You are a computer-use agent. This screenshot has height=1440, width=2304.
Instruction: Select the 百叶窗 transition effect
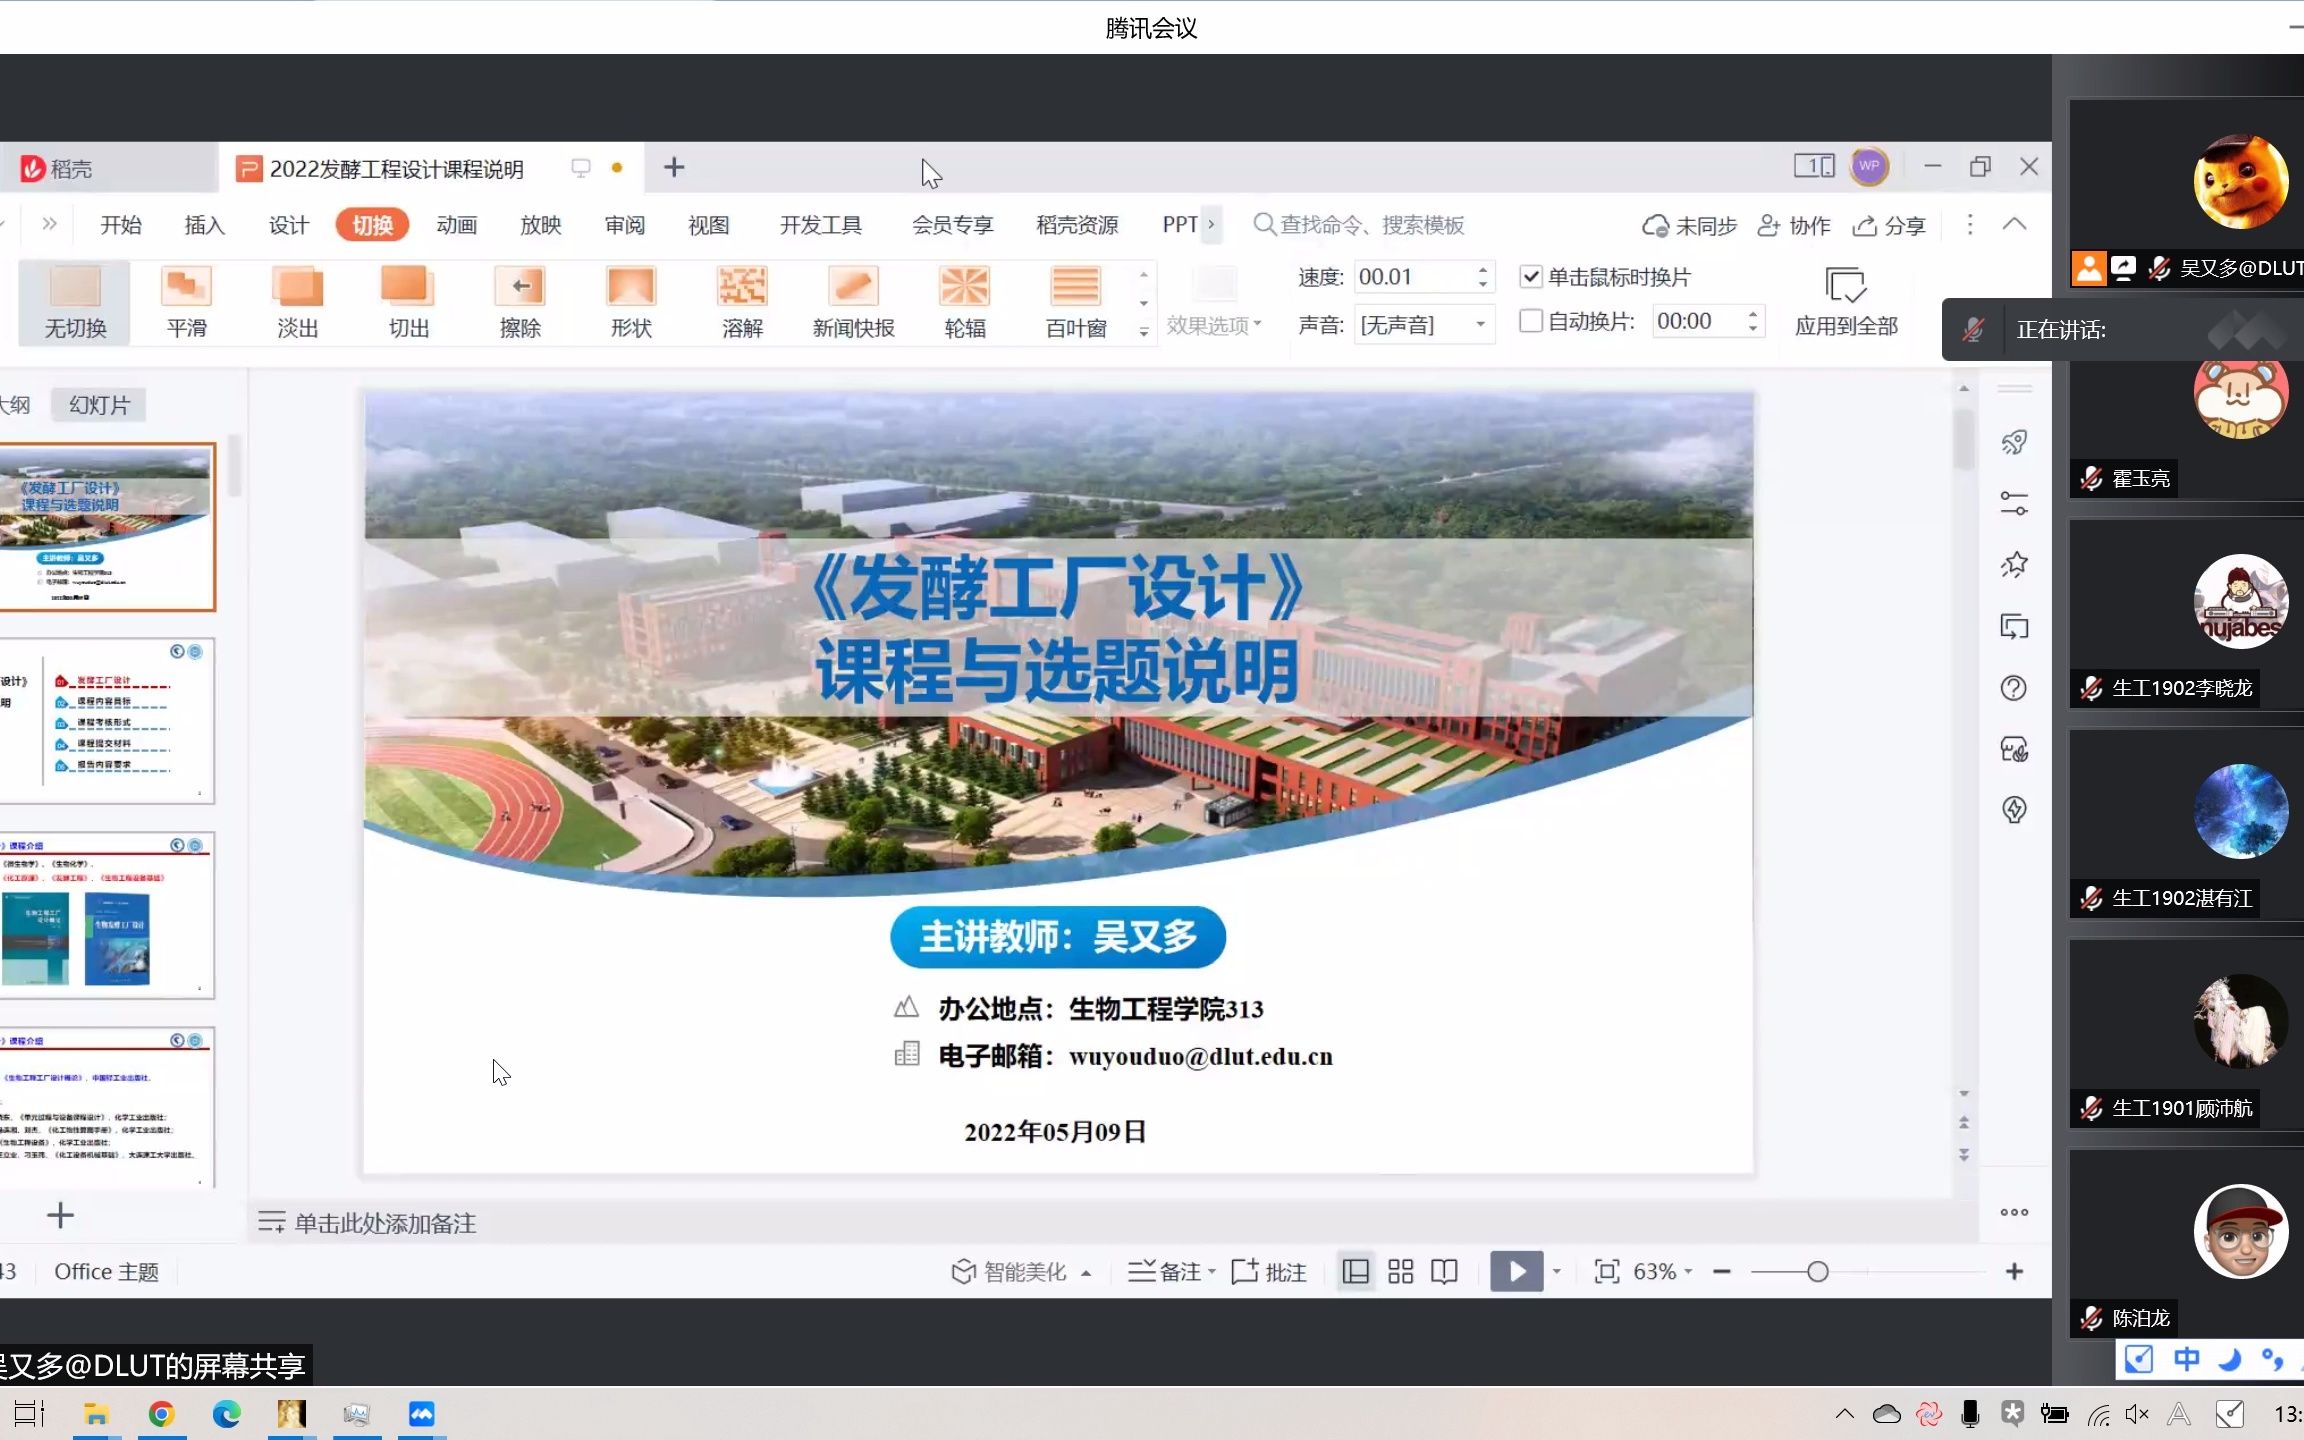coord(1076,302)
